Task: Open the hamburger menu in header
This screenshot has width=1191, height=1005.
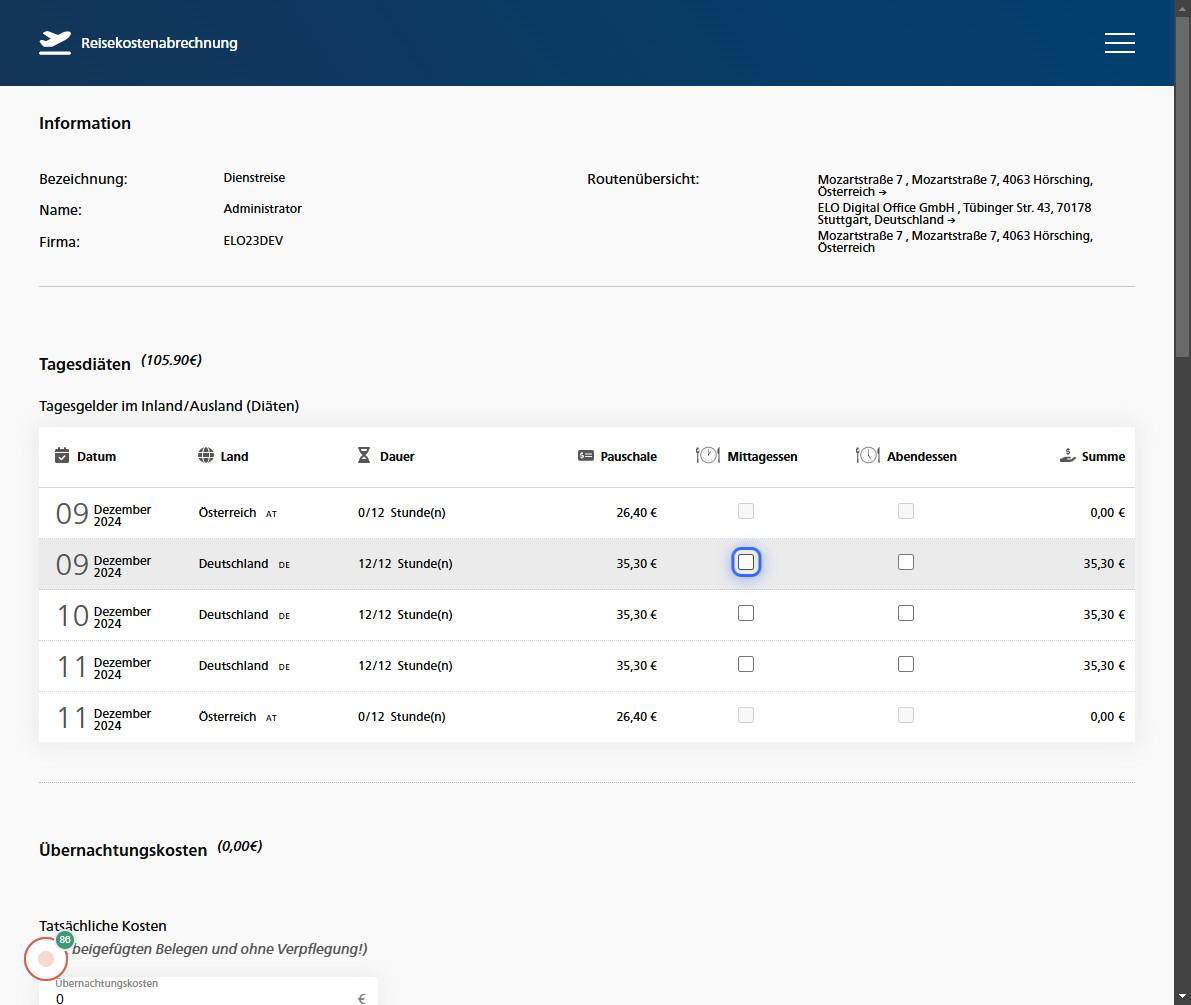Action: click(x=1119, y=43)
